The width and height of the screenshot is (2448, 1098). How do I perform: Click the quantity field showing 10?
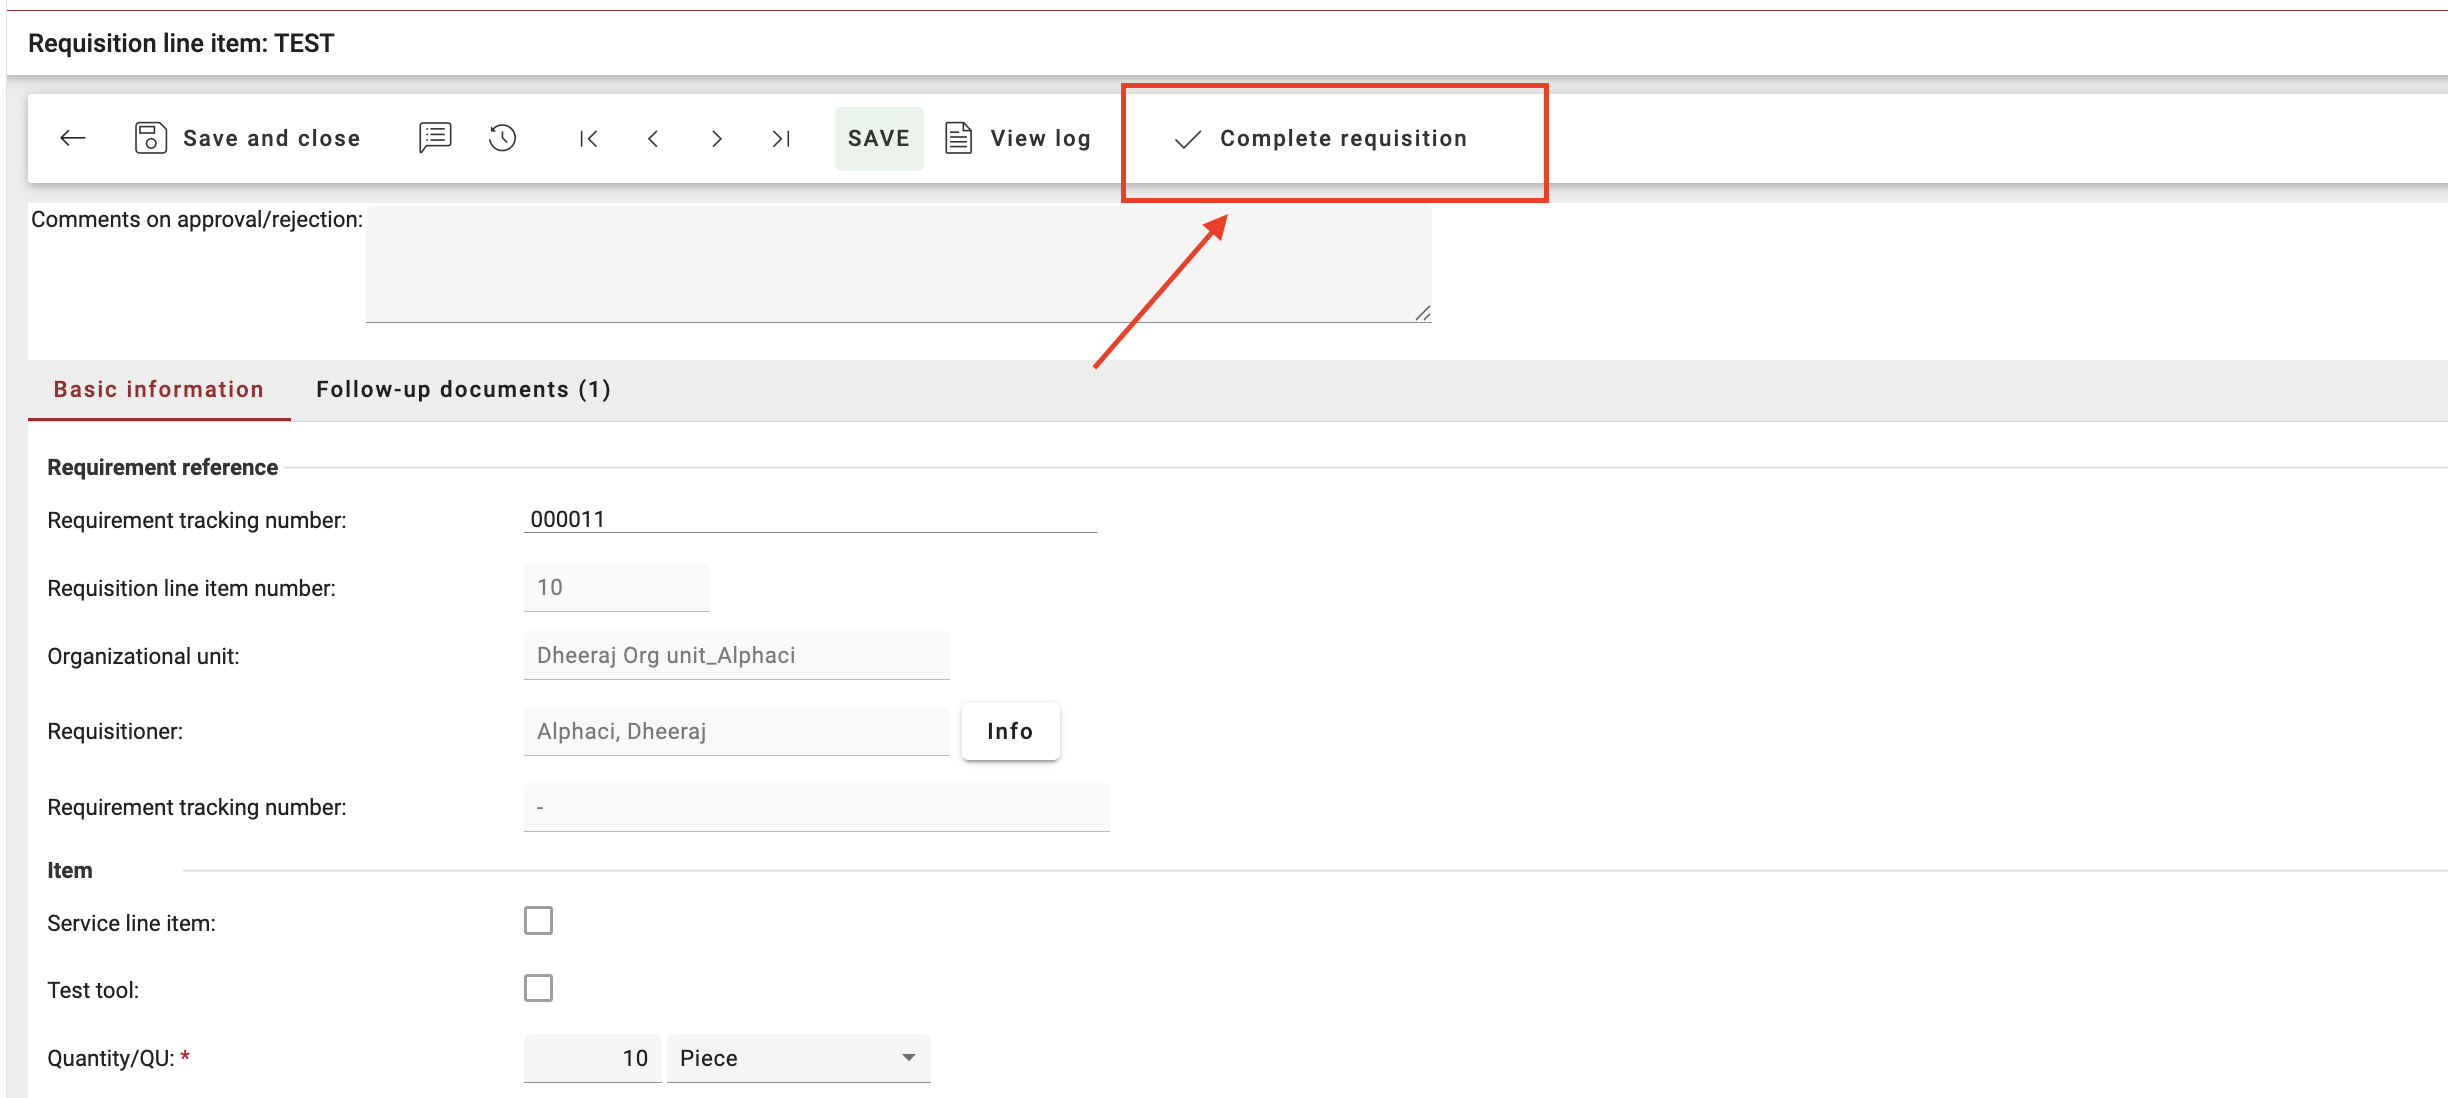coord(593,1058)
